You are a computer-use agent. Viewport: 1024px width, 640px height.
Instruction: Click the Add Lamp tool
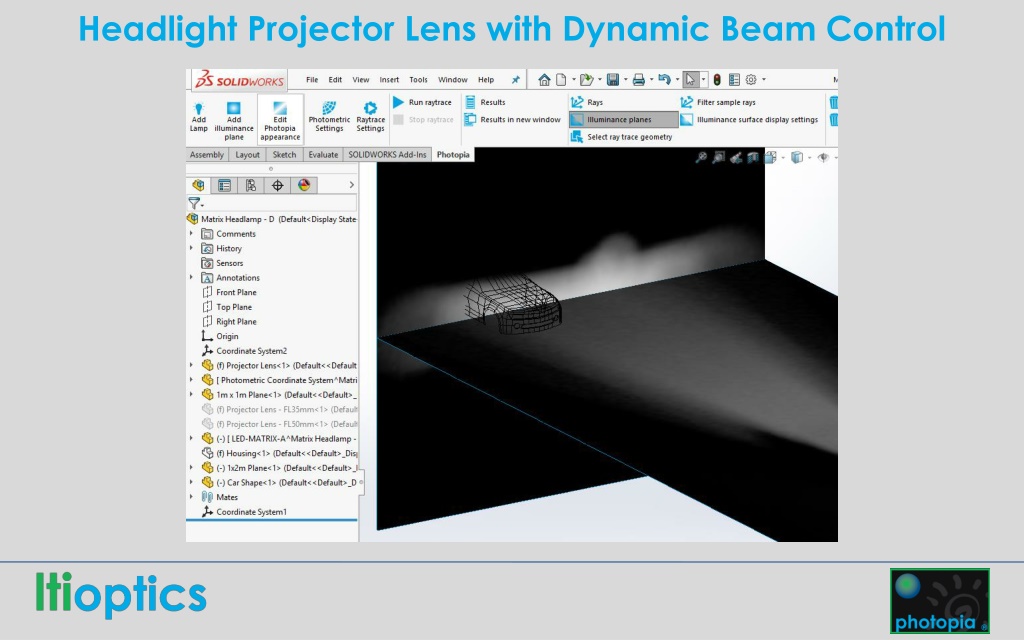click(199, 116)
